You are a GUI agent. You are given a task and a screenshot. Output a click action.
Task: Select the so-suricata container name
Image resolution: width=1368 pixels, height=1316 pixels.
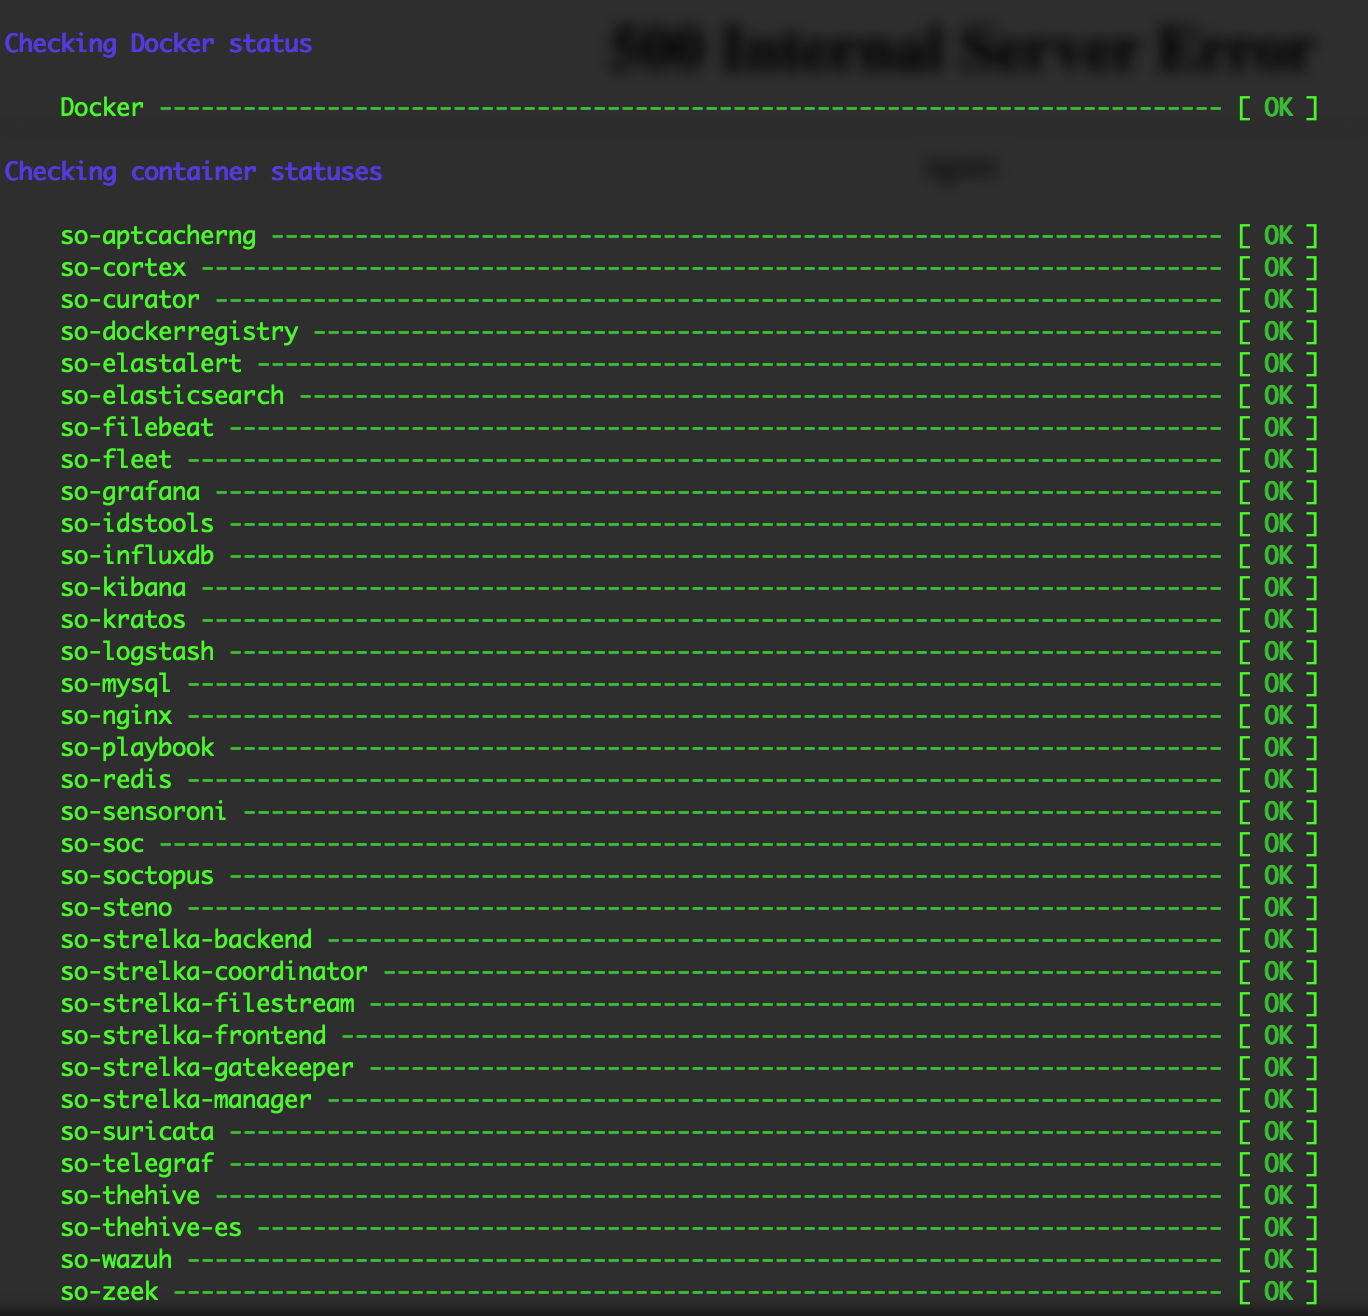point(137,1132)
